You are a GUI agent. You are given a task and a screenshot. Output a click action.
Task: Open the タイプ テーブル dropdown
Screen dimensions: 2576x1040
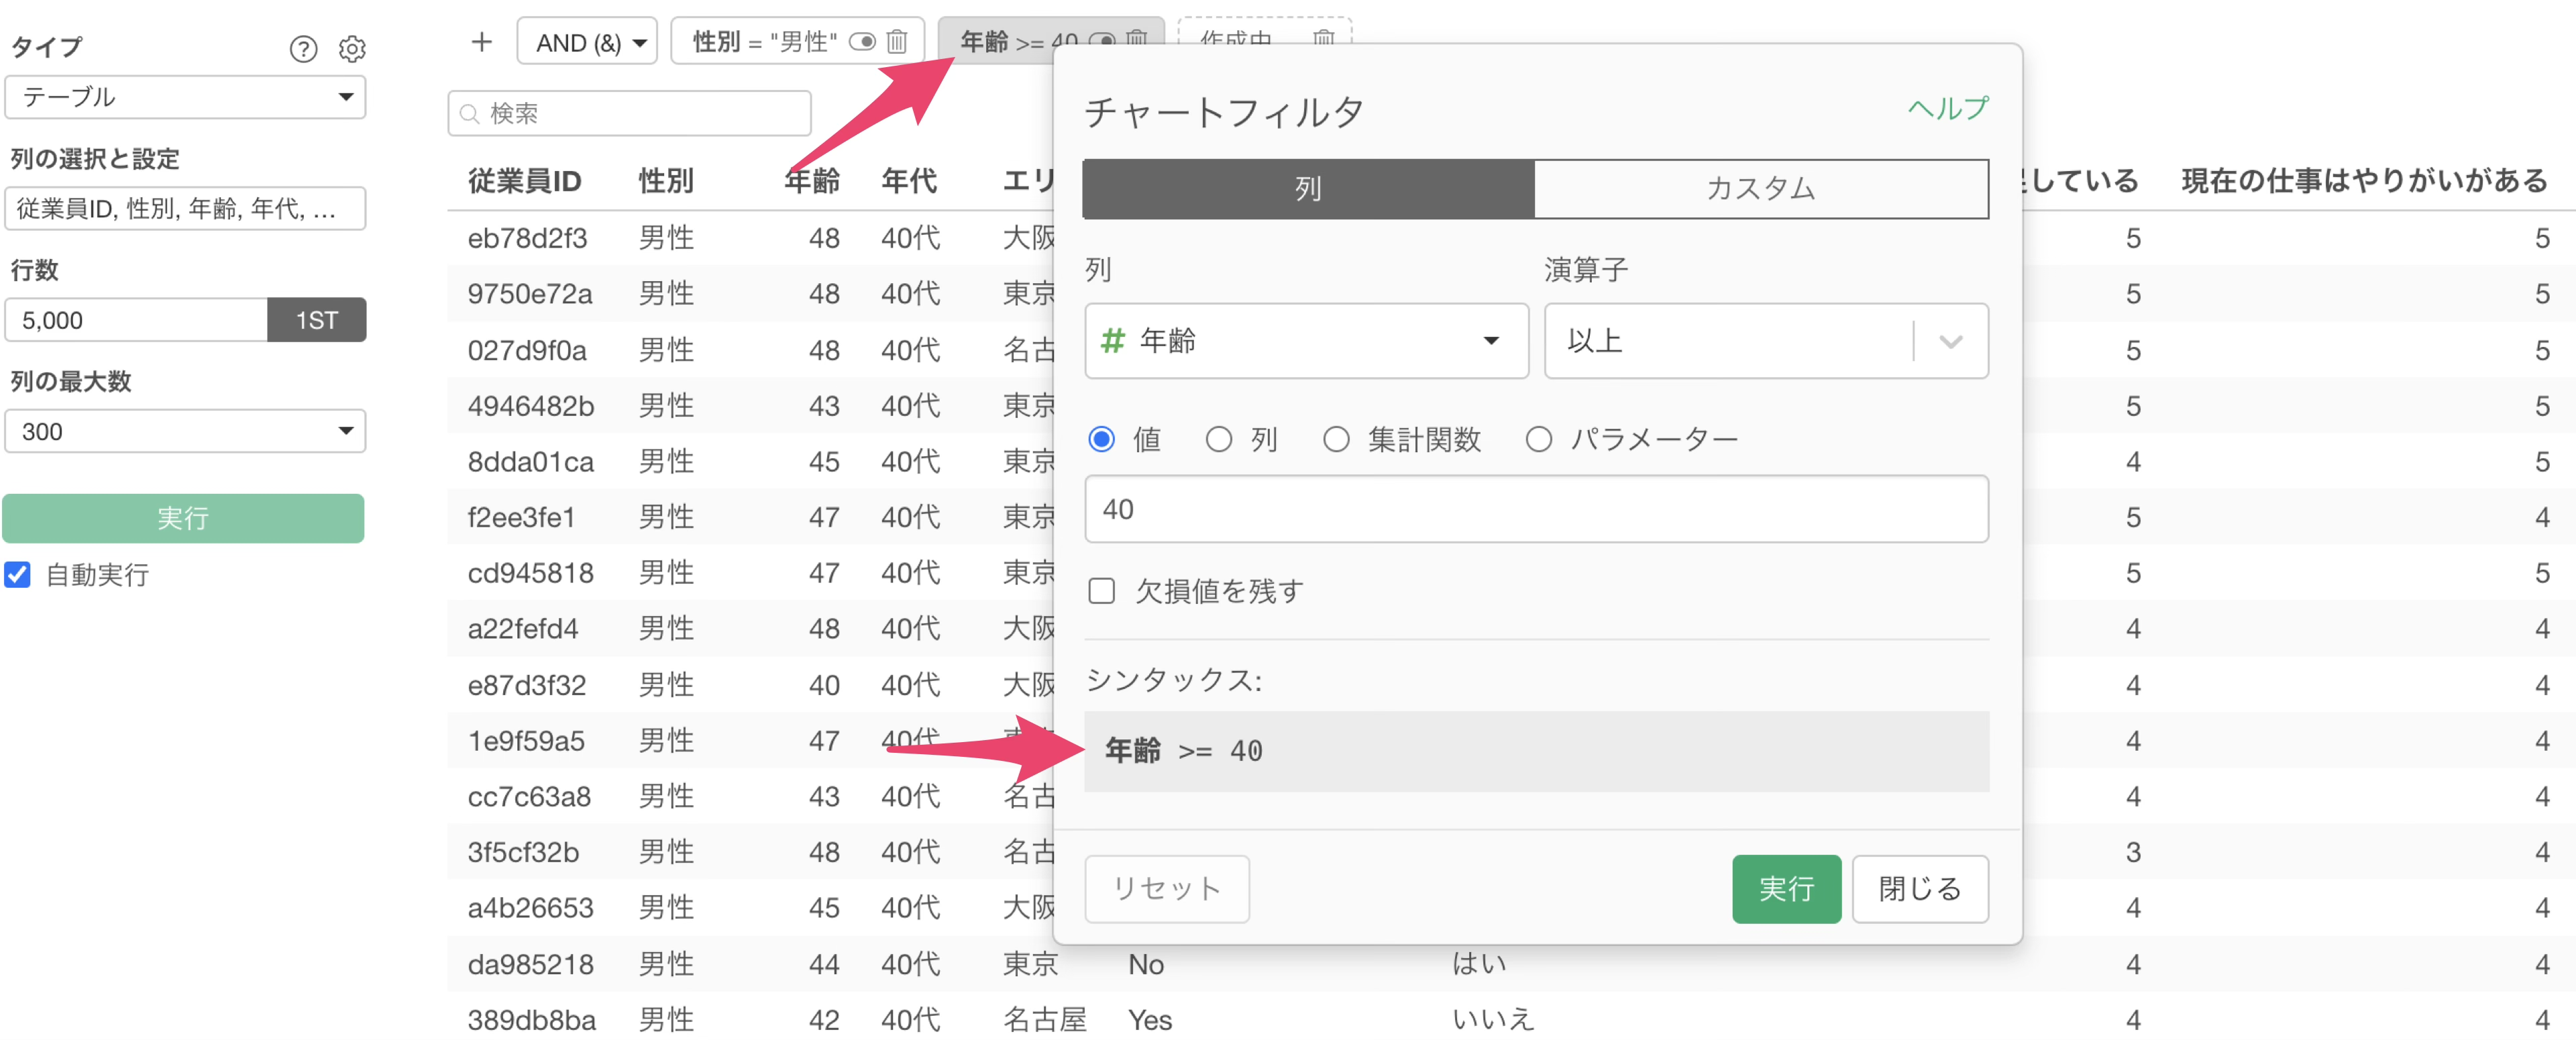click(x=185, y=97)
